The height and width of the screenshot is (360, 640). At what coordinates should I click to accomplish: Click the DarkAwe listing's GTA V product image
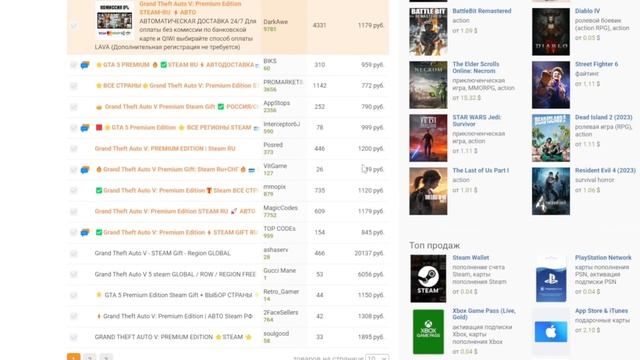[114, 19]
